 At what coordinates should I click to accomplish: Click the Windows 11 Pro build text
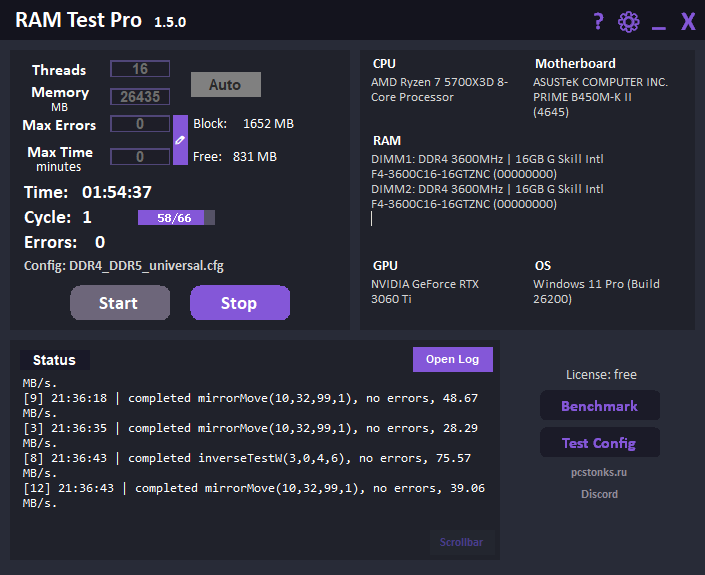coord(596,291)
